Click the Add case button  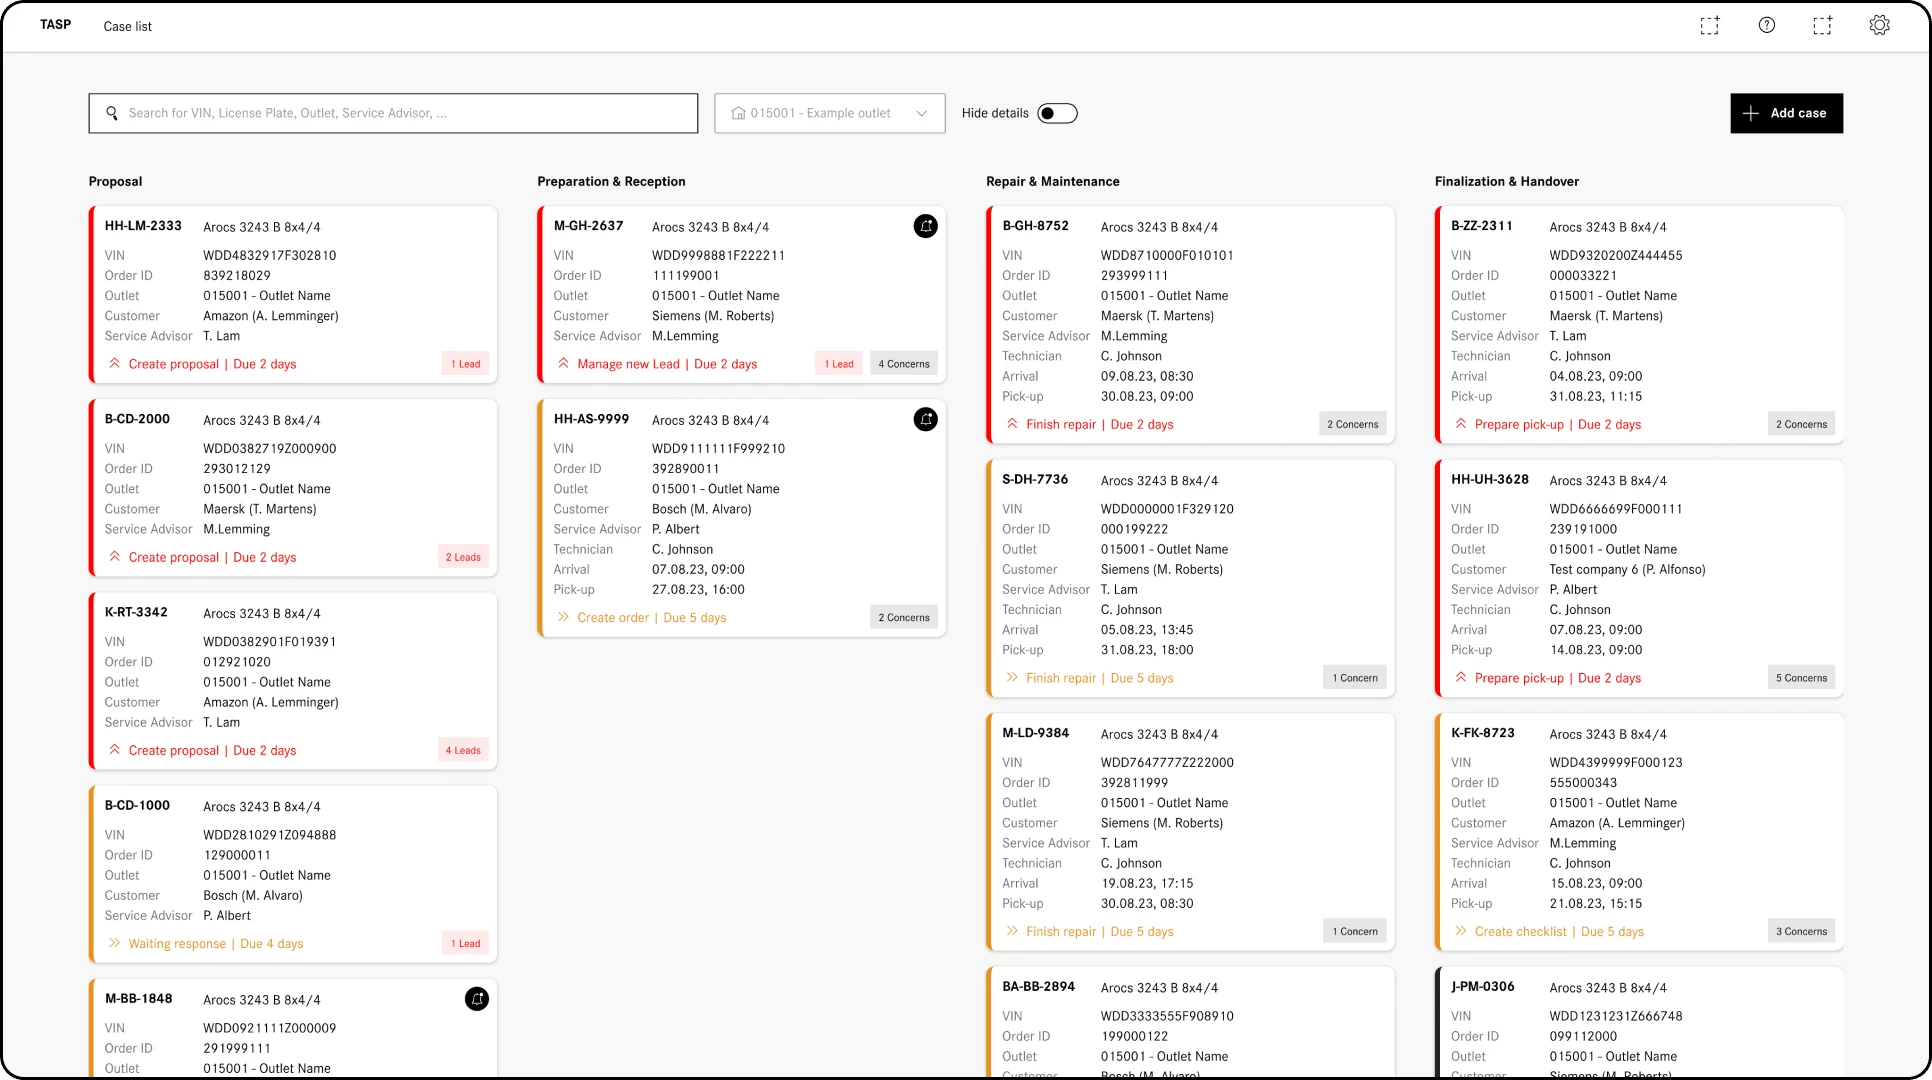pos(1786,113)
